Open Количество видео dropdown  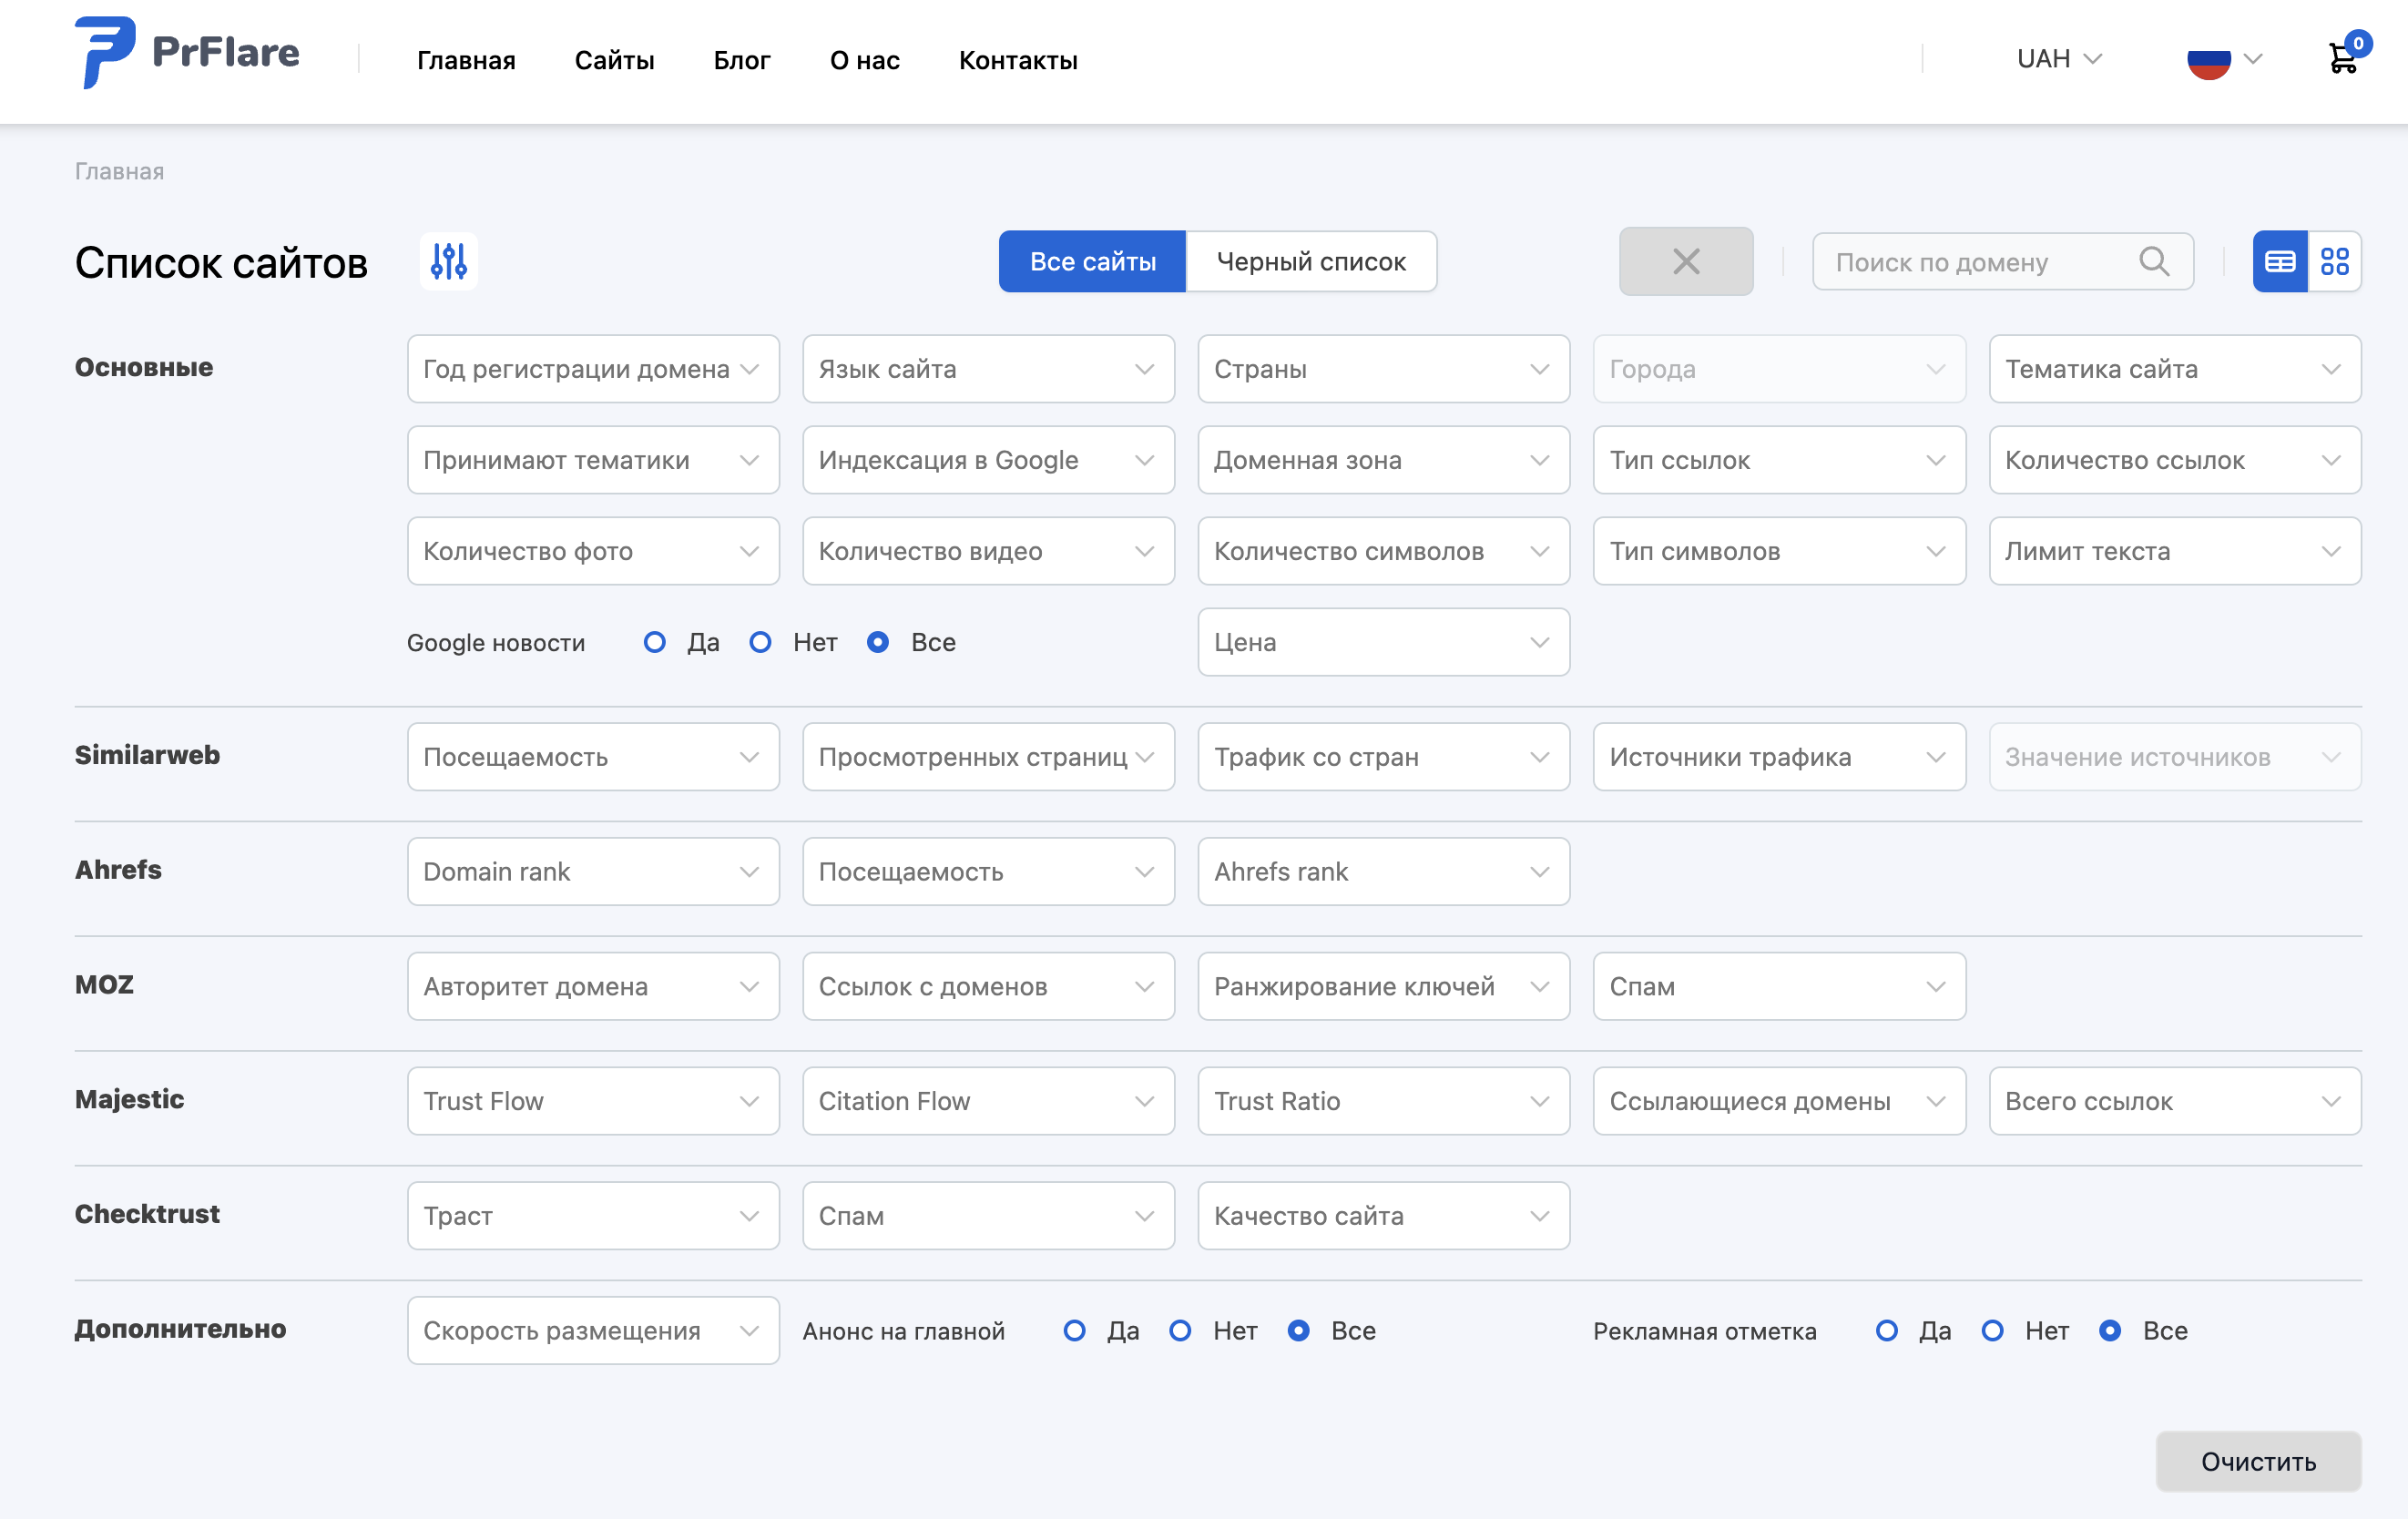coord(988,551)
